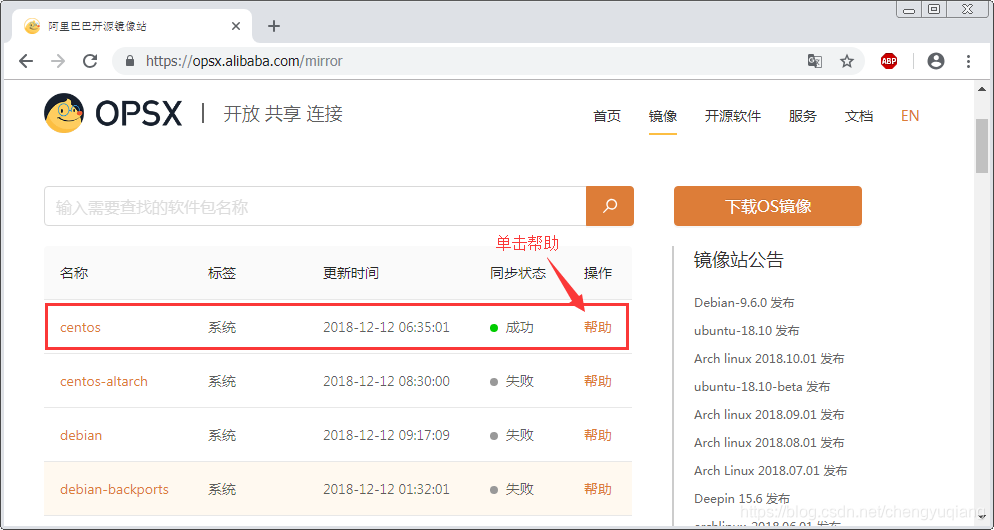Image resolution: width=994 pixels, height=530 pixels.
Task: Open the debian-backports mirror link
Action: [x=114, y=489]
